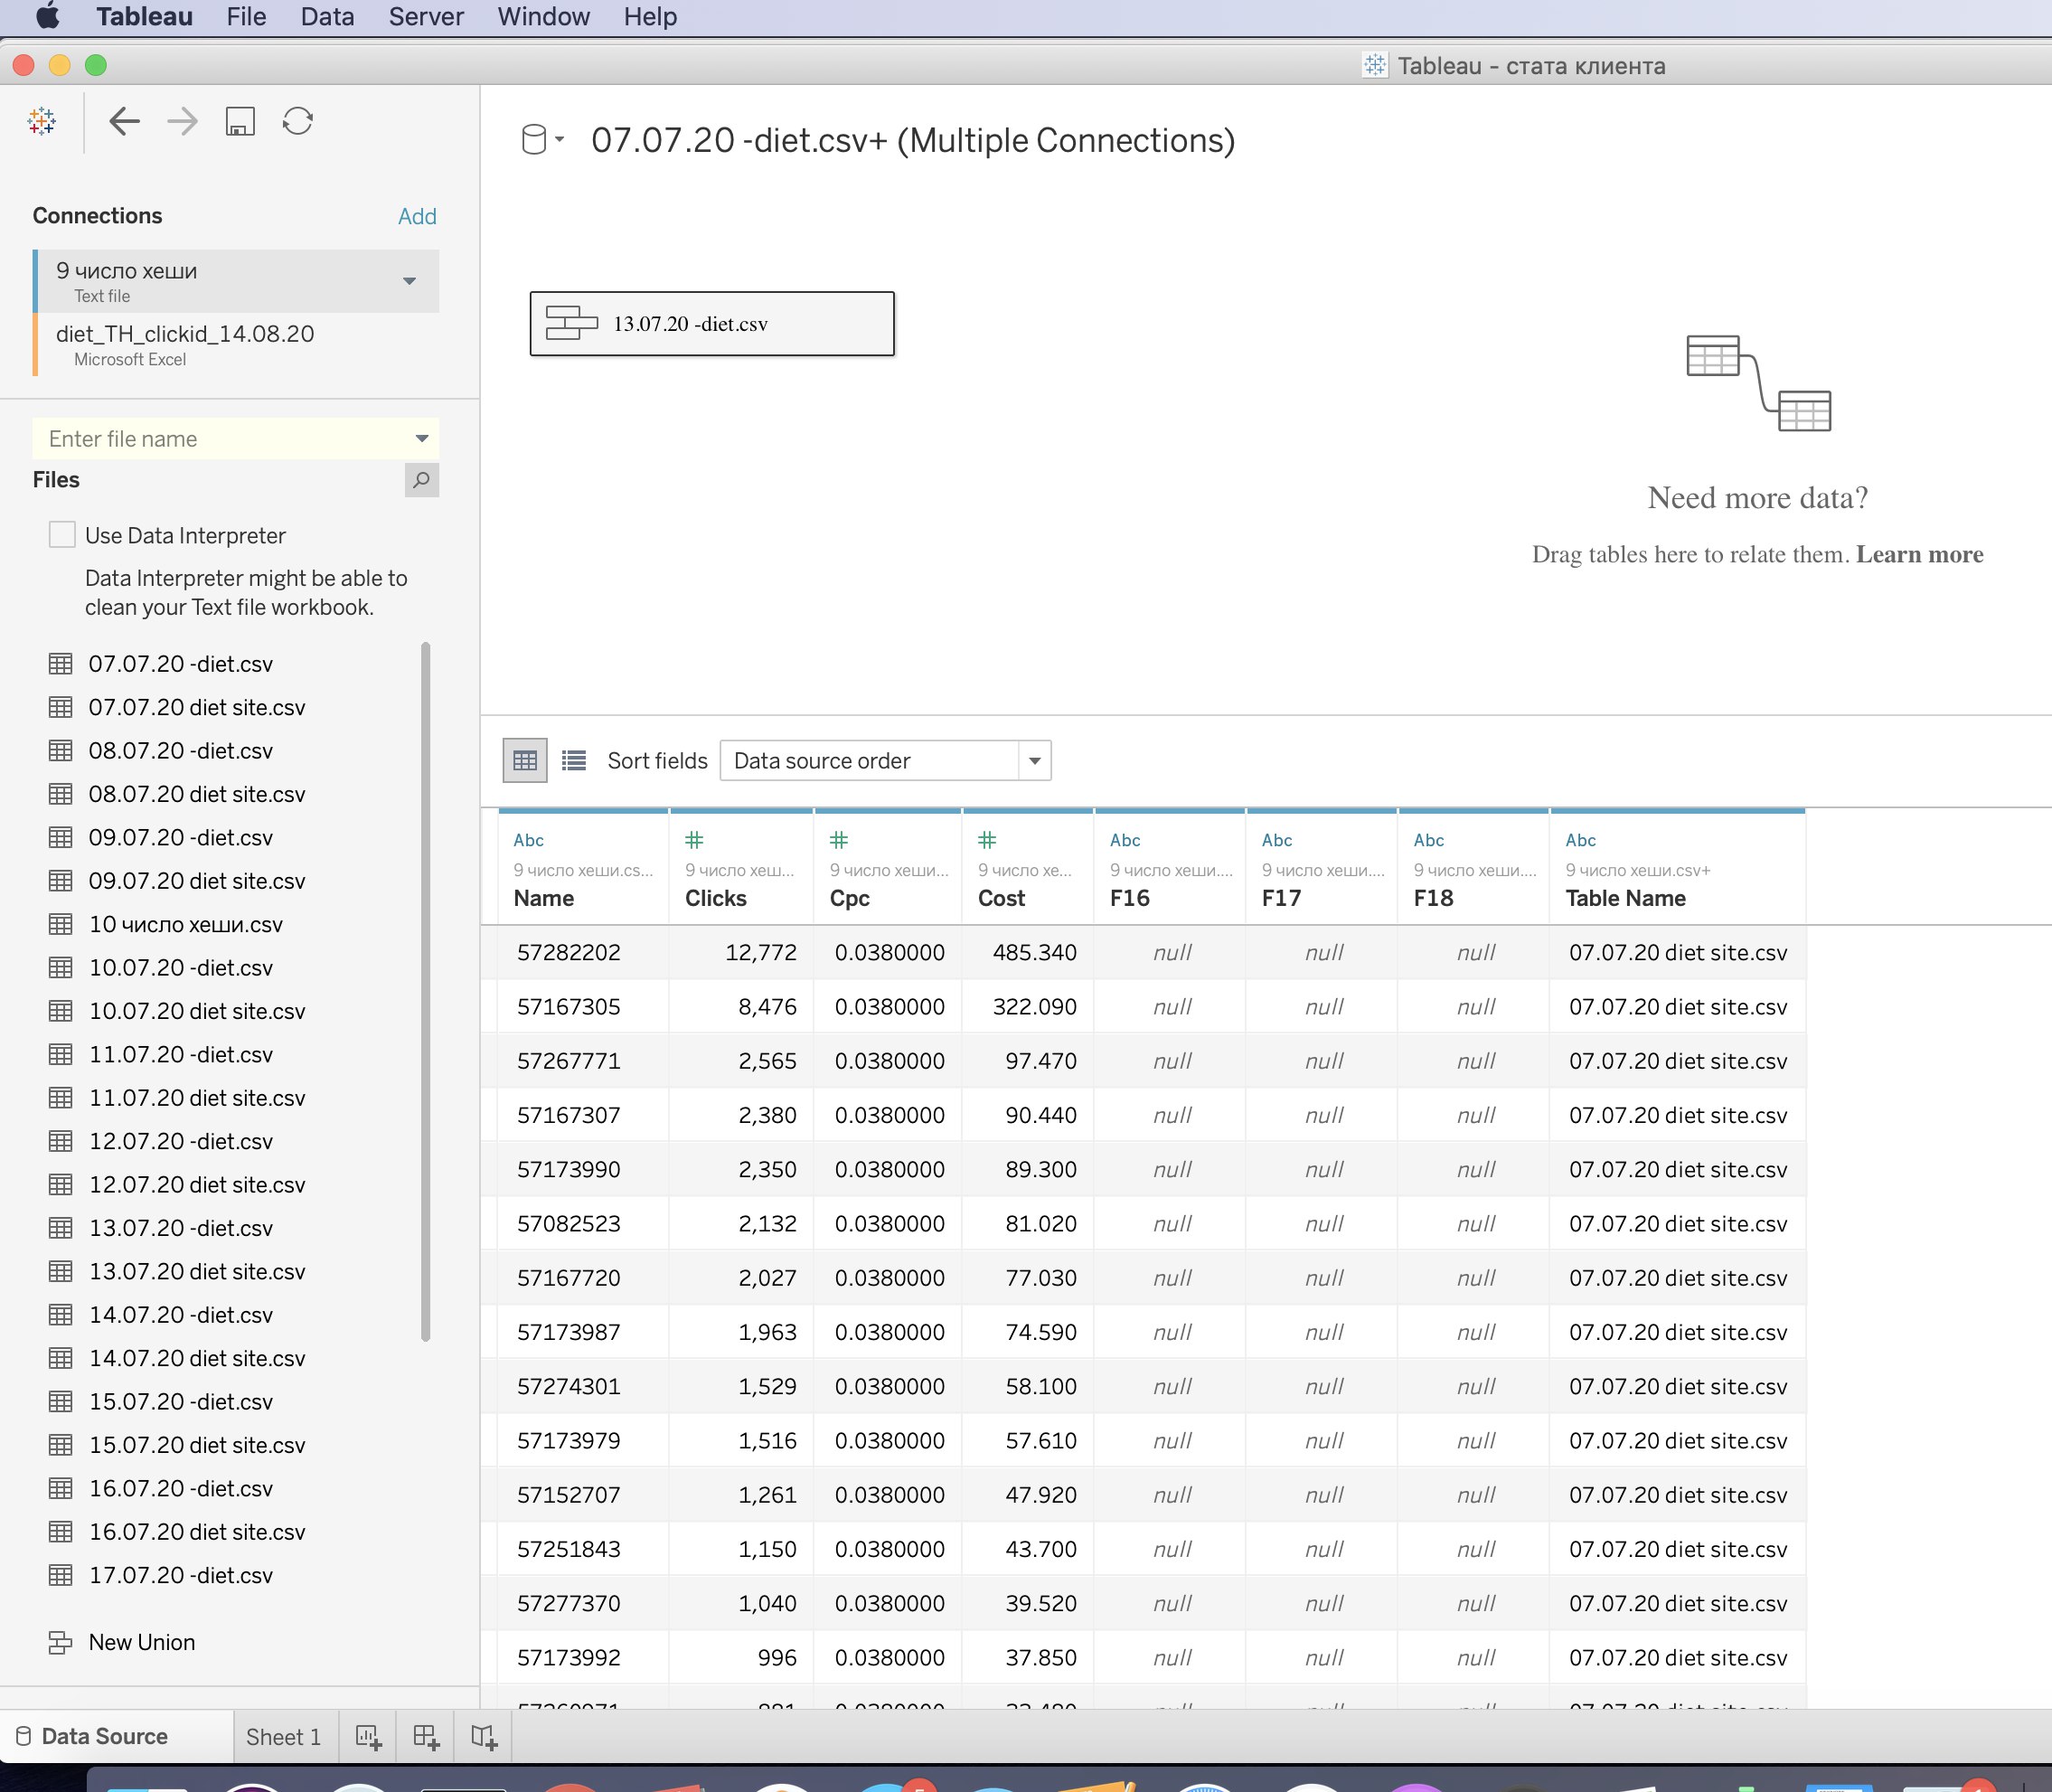Select file 17.07.20 -diet.csv in the list

tap(181, 1575)
